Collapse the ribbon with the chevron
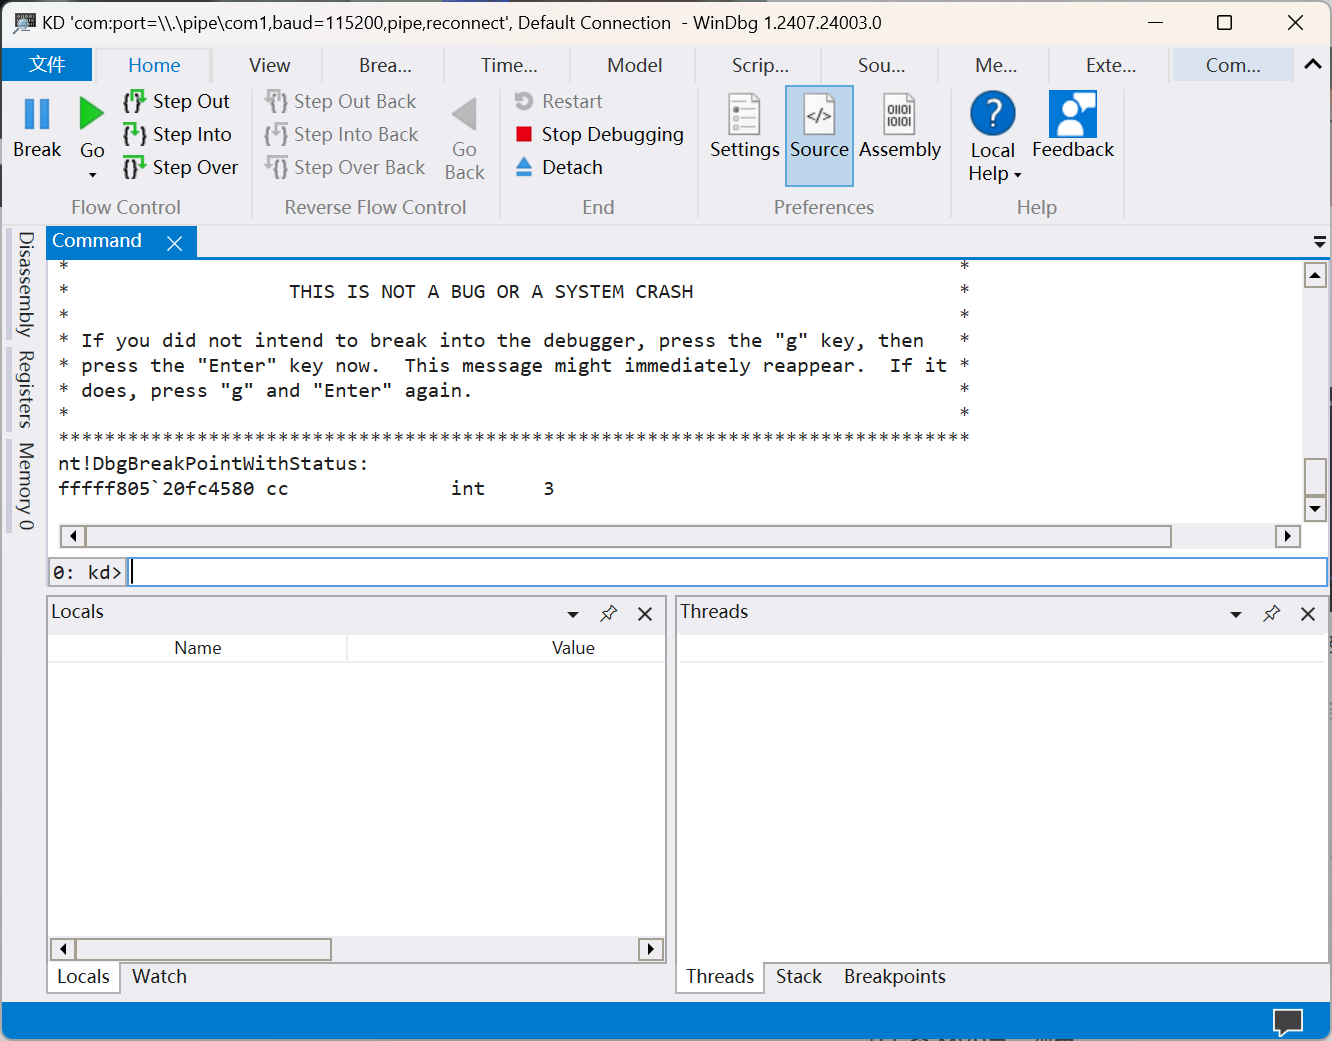Image resolution: width=1332 pixels, height=1041 pixels. 1313,64
